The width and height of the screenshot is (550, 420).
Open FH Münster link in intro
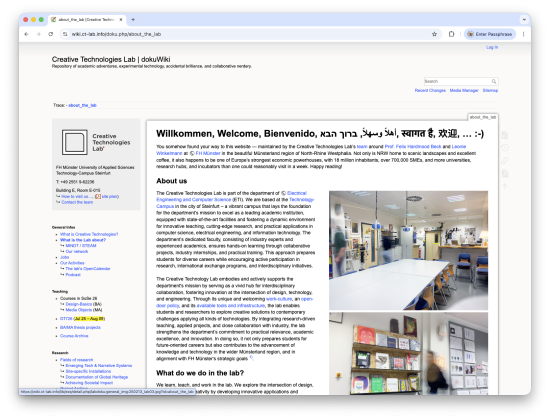[208, 153]
